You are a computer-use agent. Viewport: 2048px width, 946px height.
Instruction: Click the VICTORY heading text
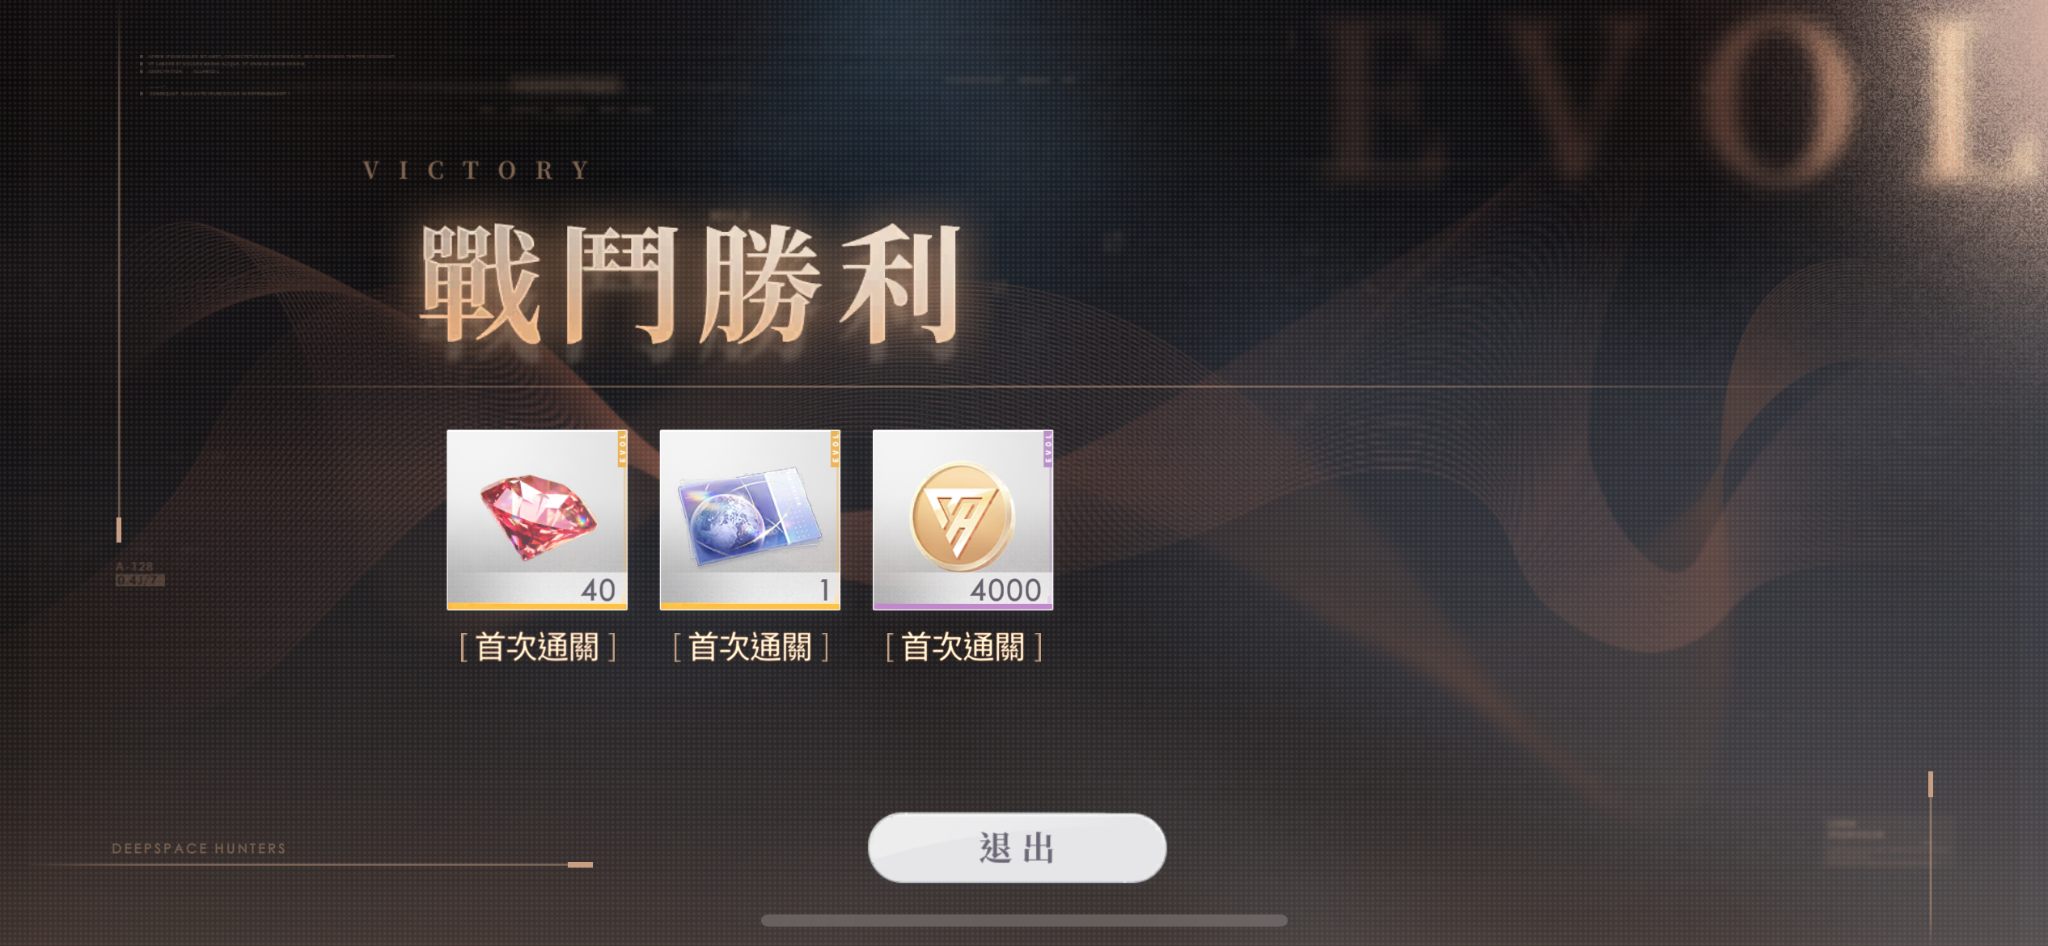477,171
